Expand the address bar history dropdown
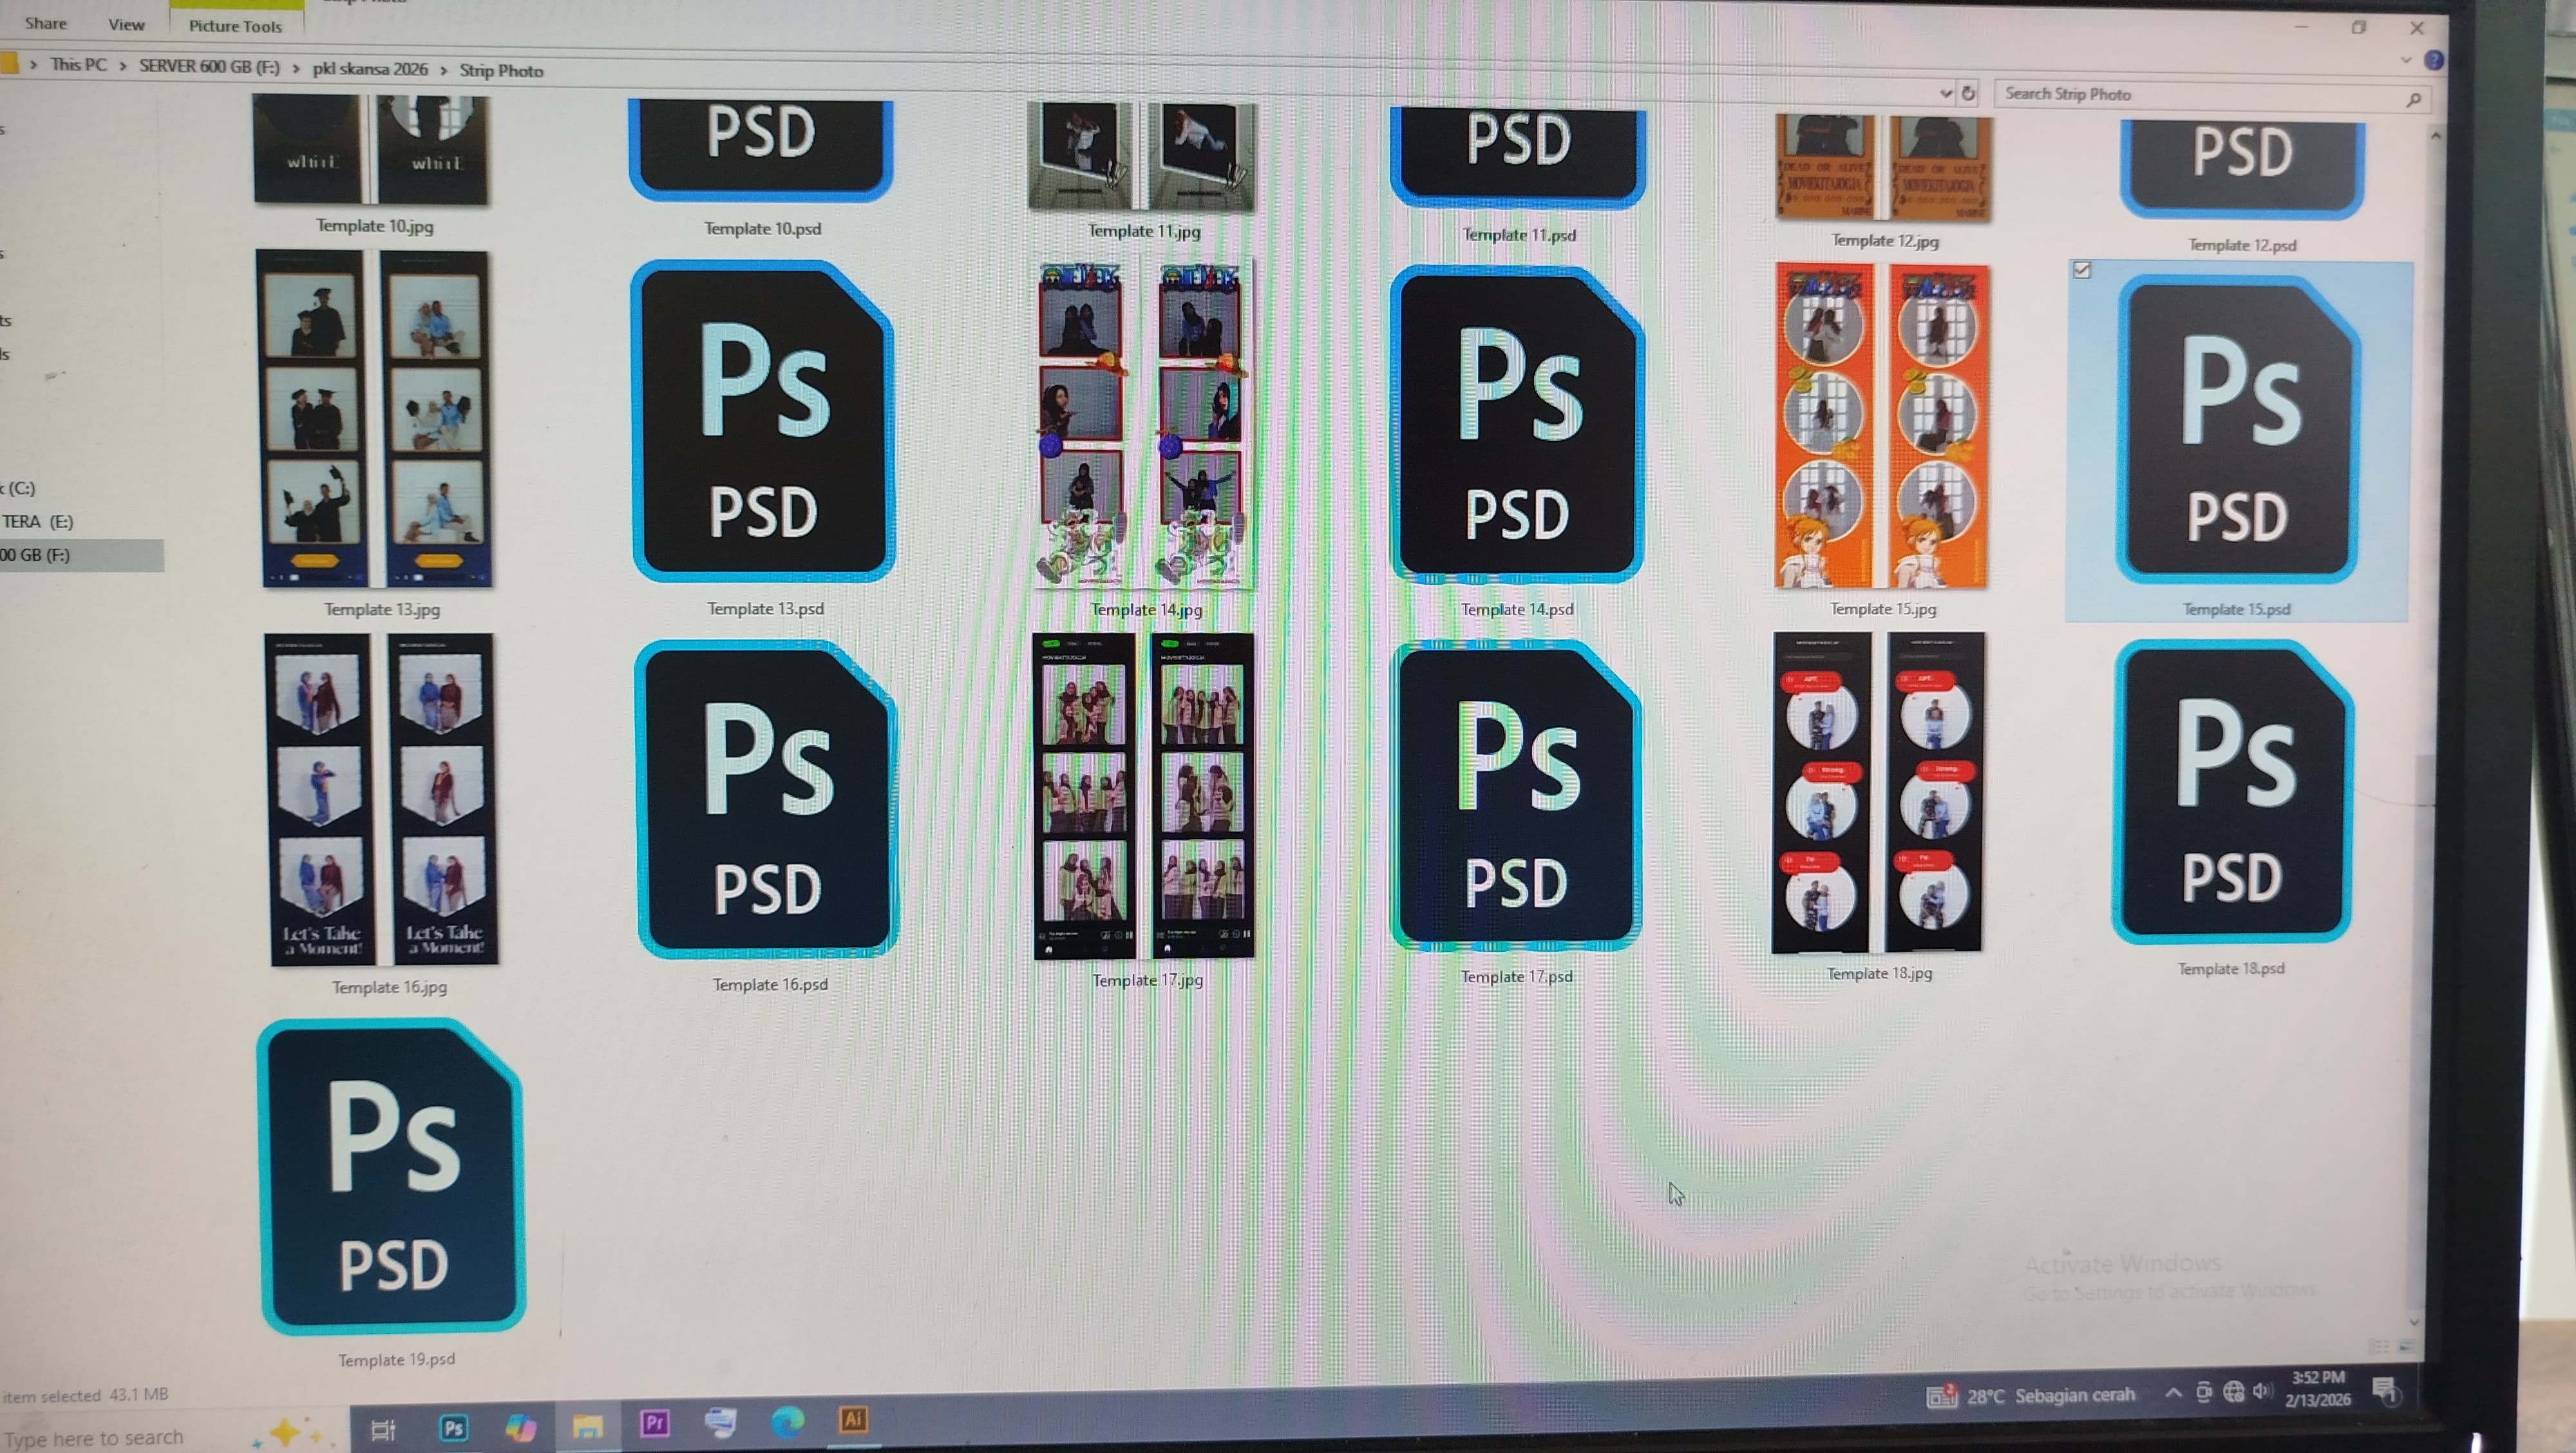 [x=1945, y=93]
